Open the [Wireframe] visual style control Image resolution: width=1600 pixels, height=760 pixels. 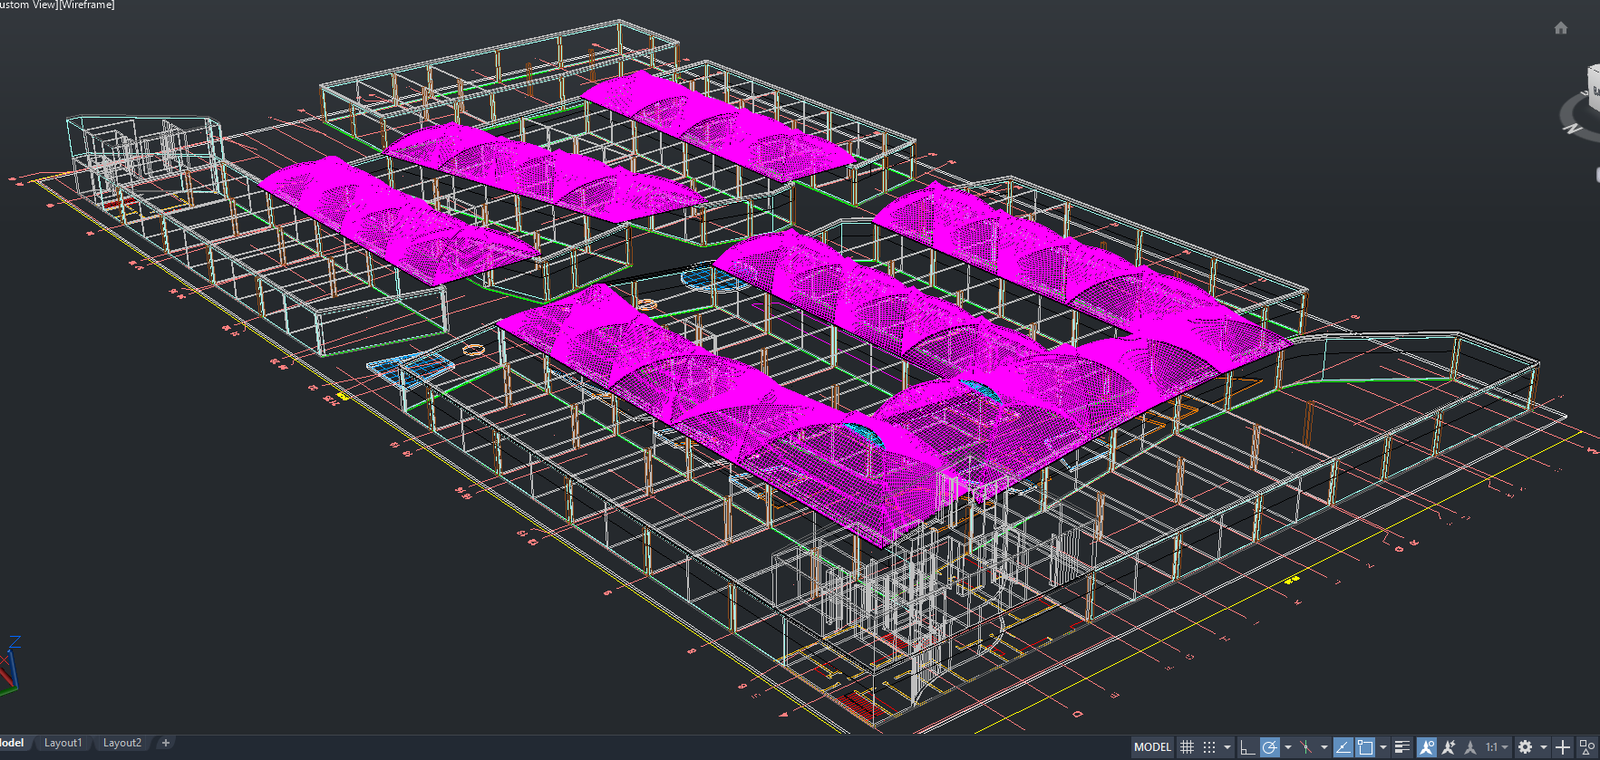click(x=88, y=5)
